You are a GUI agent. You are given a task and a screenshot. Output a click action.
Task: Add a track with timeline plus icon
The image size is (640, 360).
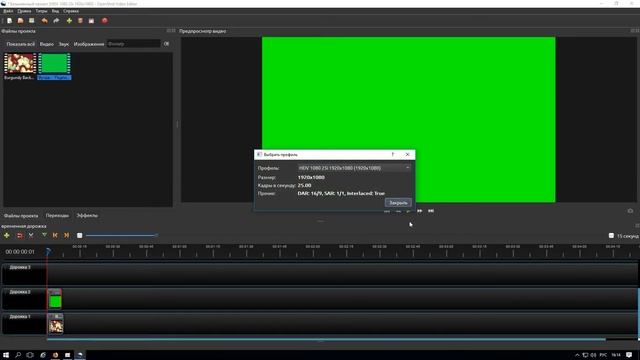7,236
